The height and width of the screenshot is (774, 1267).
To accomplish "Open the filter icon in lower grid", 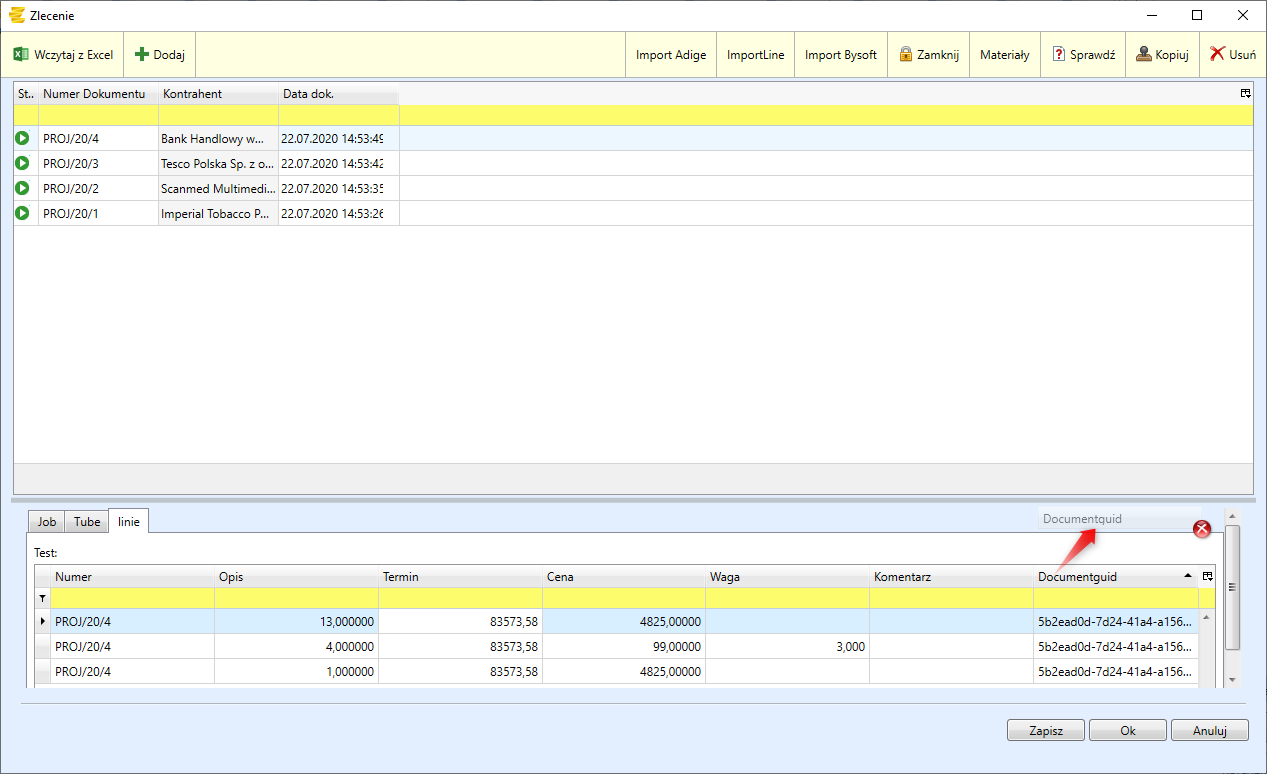I will 42,598.
